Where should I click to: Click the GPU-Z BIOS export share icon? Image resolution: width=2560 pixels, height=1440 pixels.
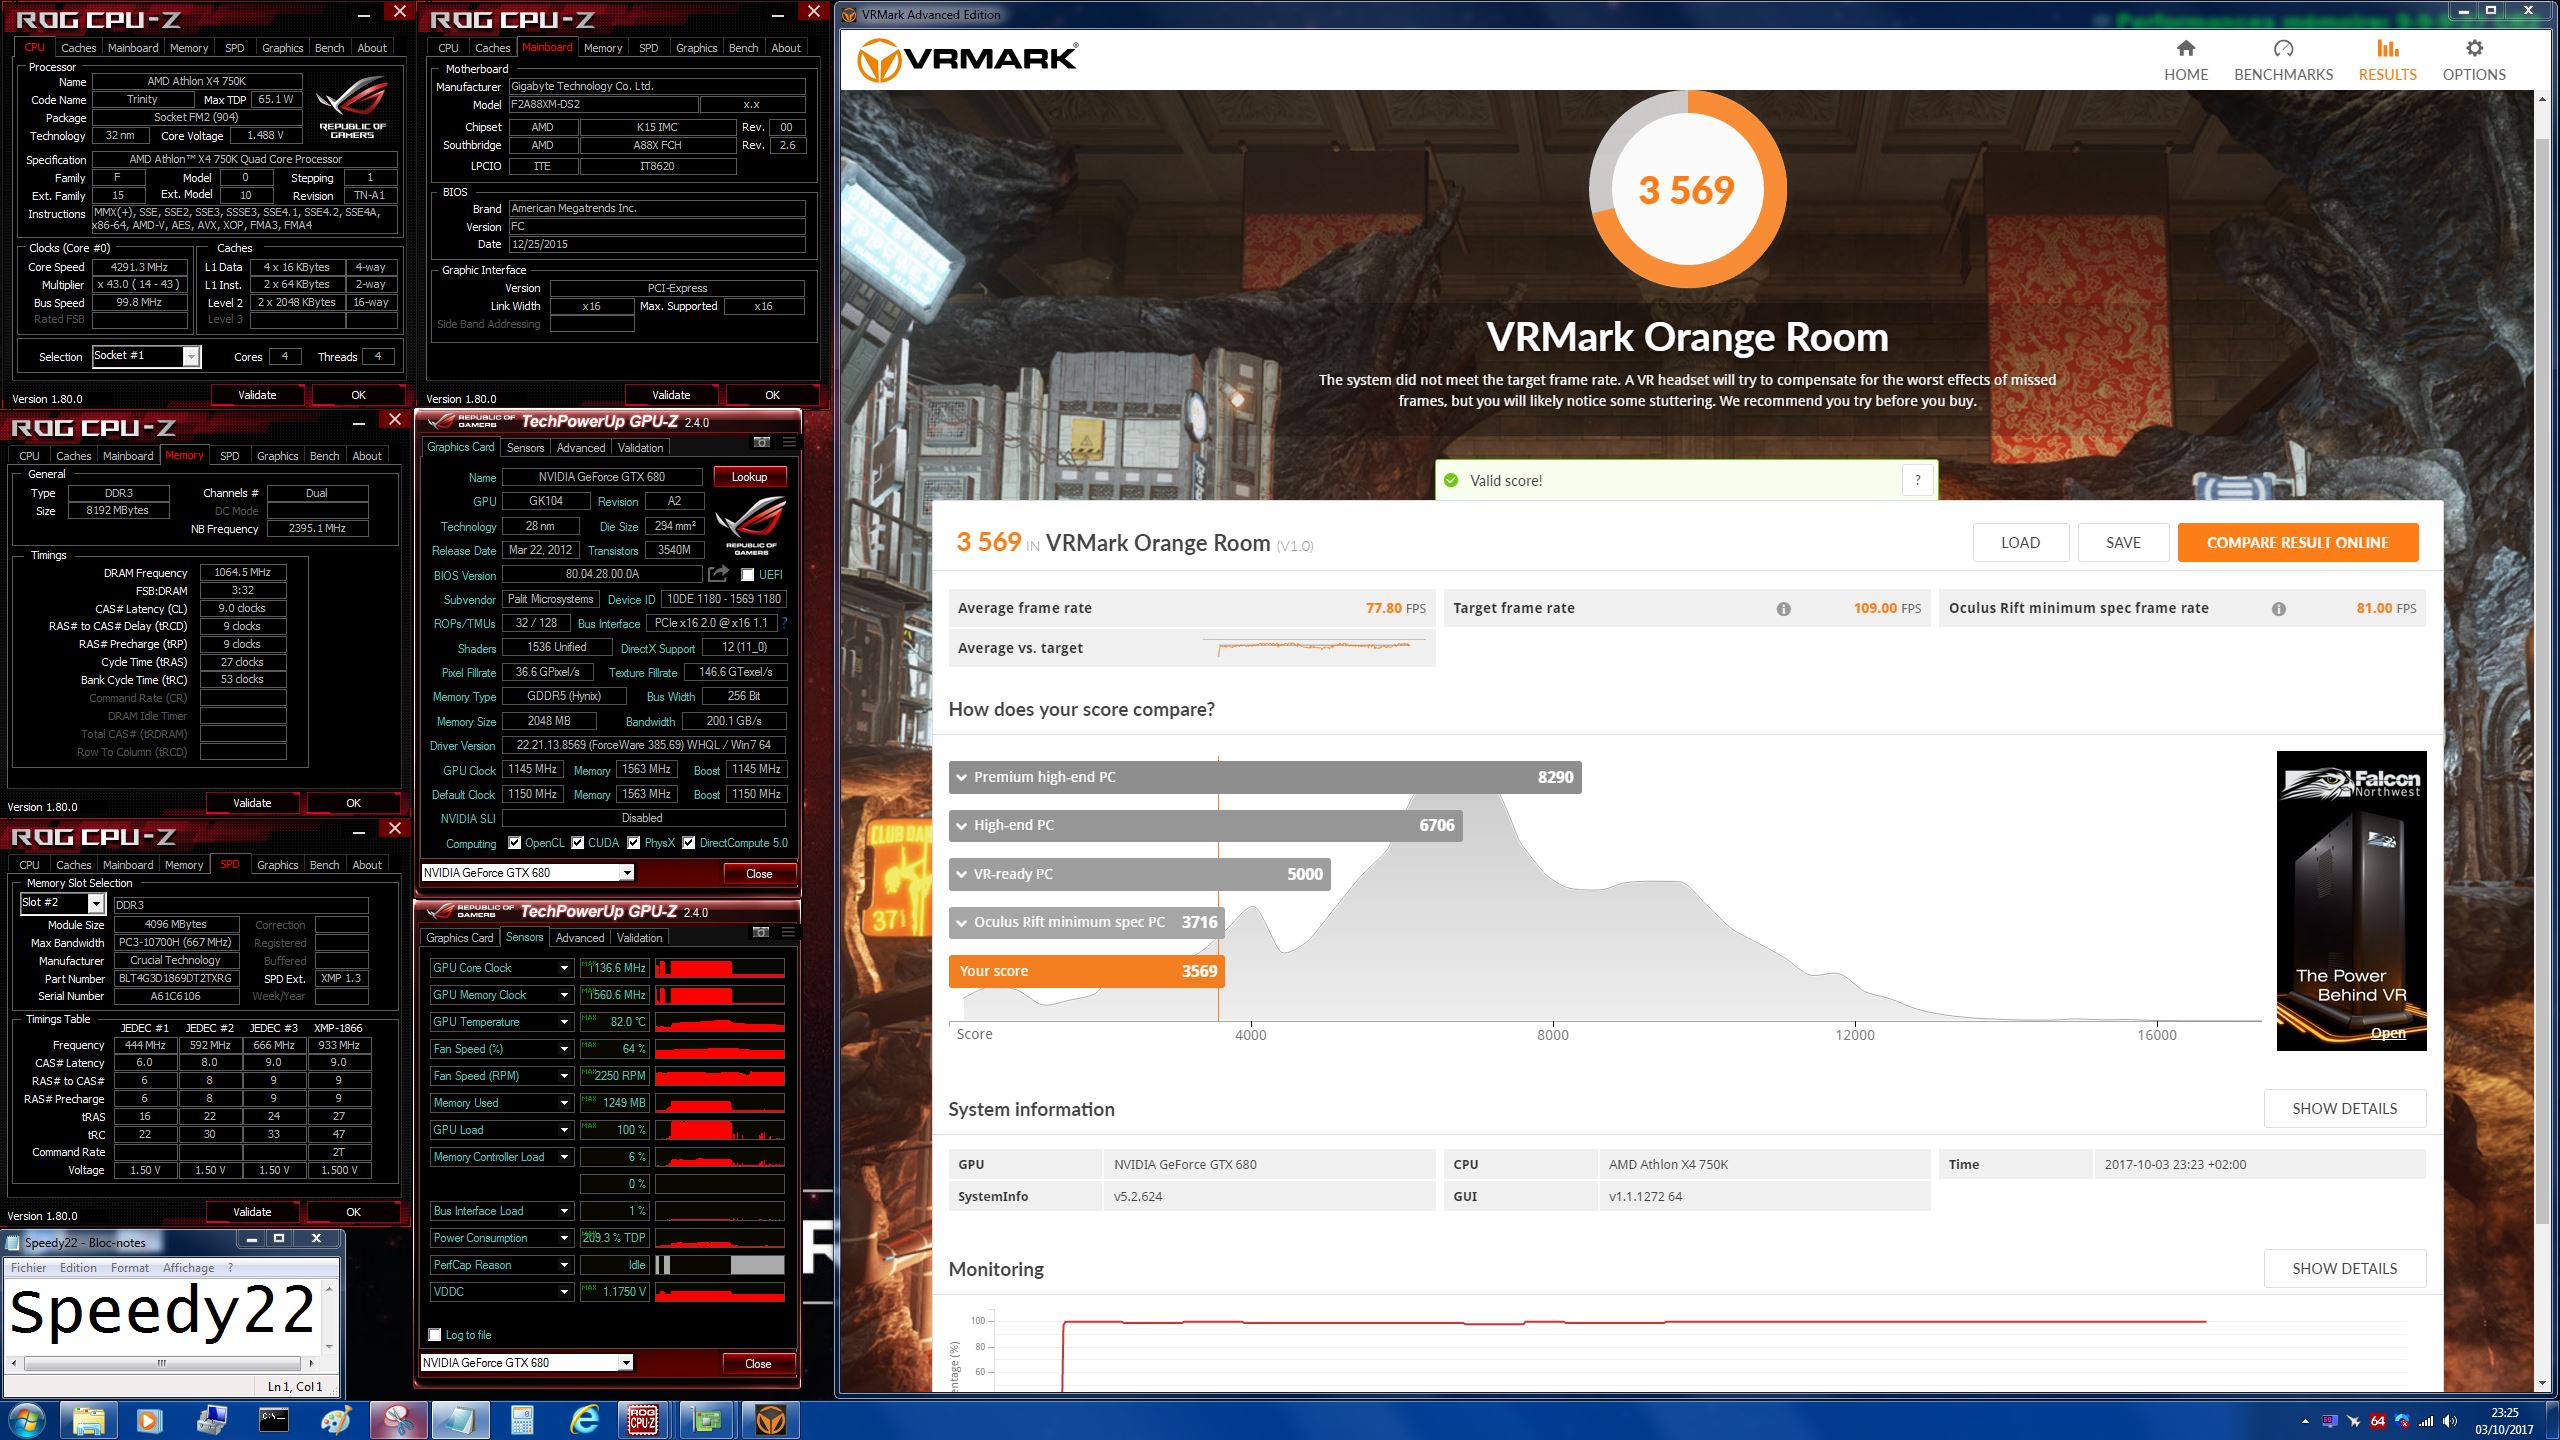coord(718,574)
